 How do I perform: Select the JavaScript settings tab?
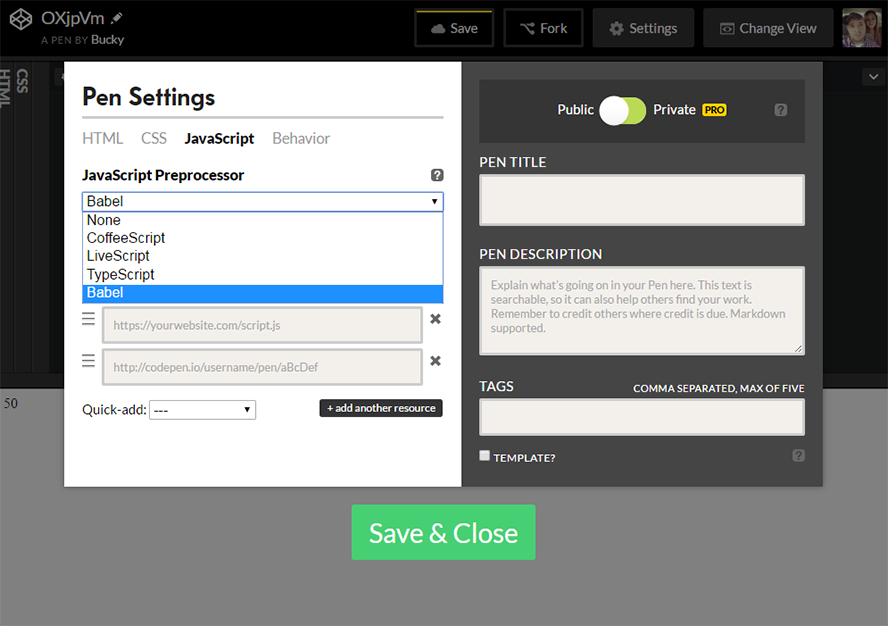tap(219, 138)
